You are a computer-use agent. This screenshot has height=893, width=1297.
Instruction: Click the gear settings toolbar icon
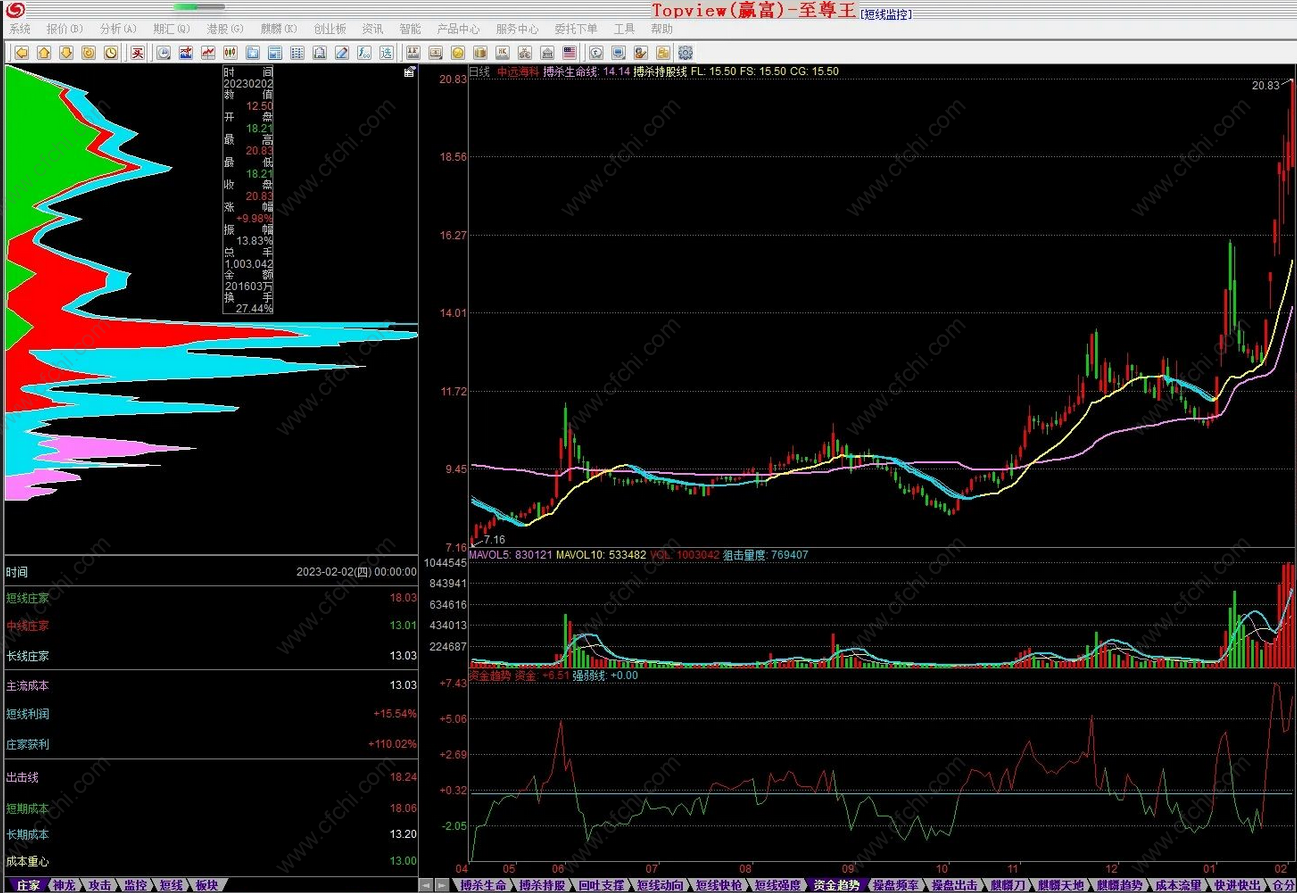[685, 52]
